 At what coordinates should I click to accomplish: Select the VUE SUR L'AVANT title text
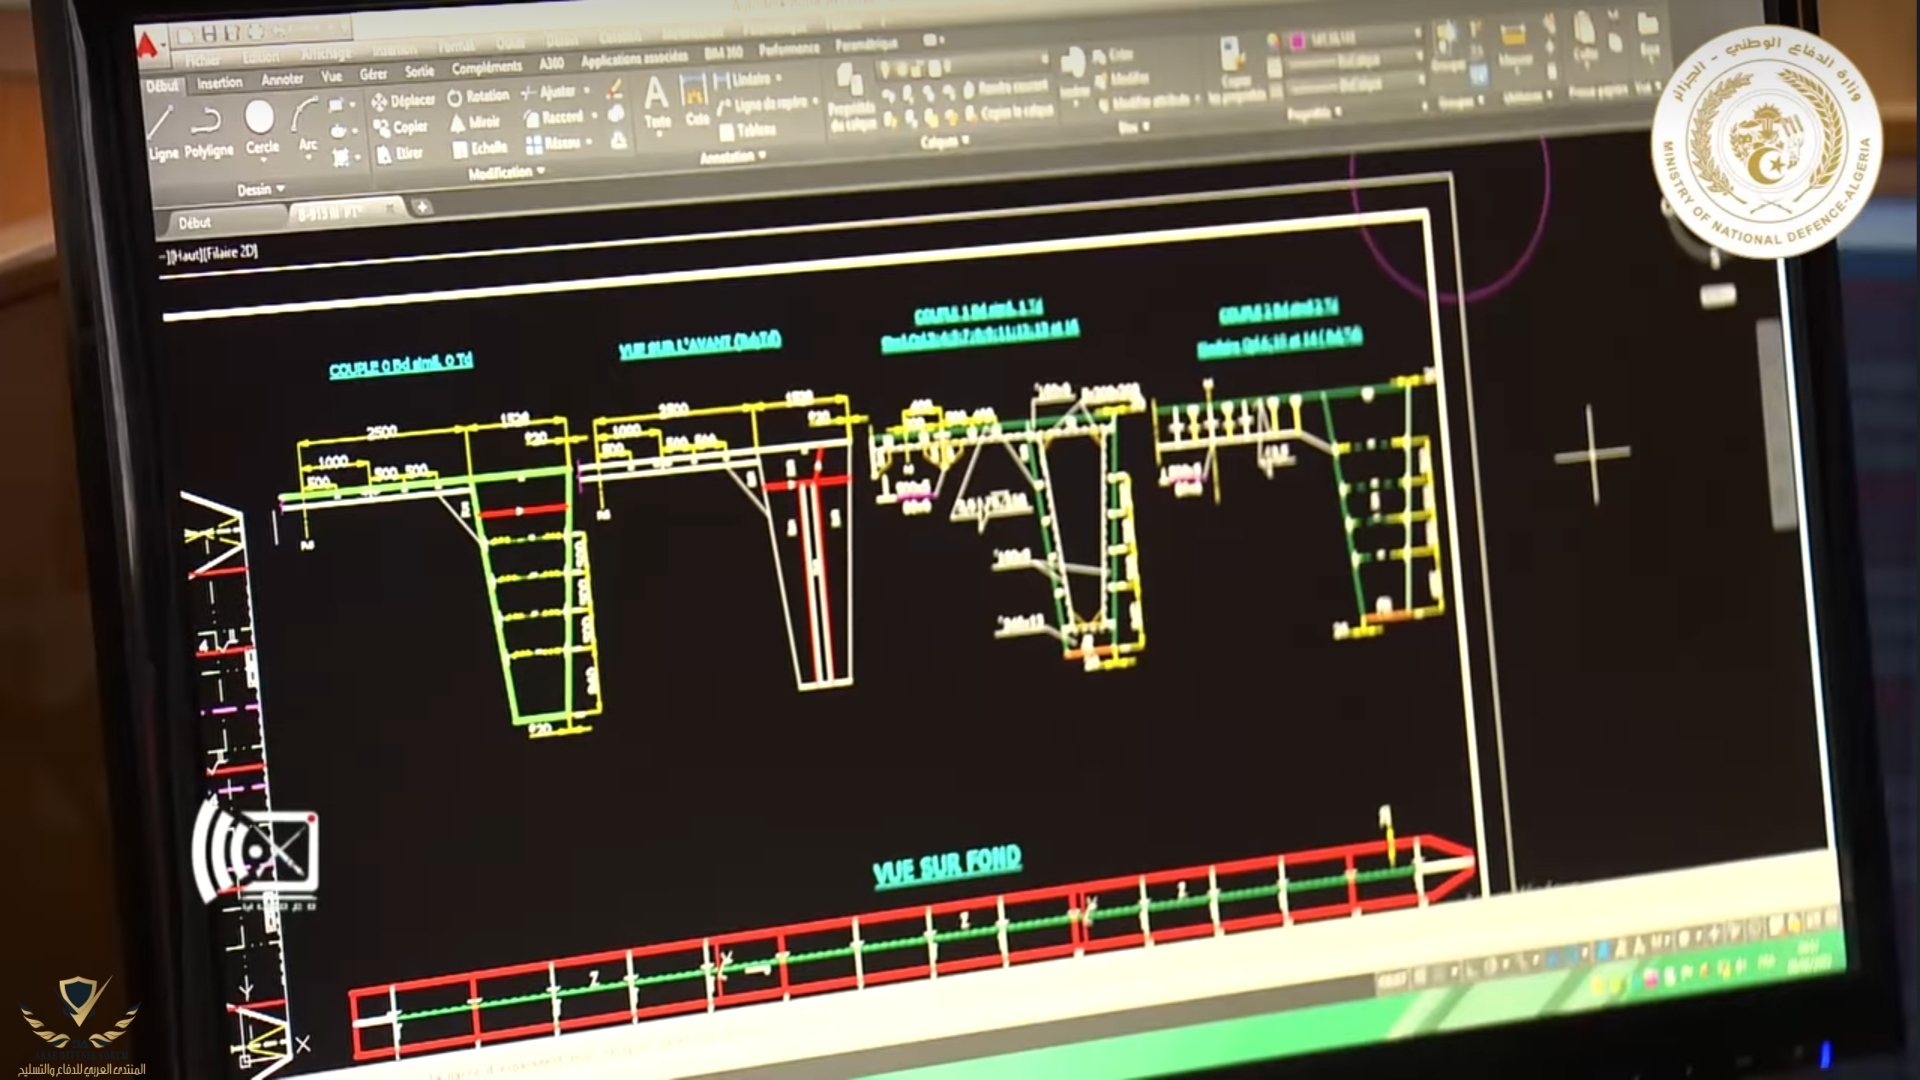pos(699,345)
